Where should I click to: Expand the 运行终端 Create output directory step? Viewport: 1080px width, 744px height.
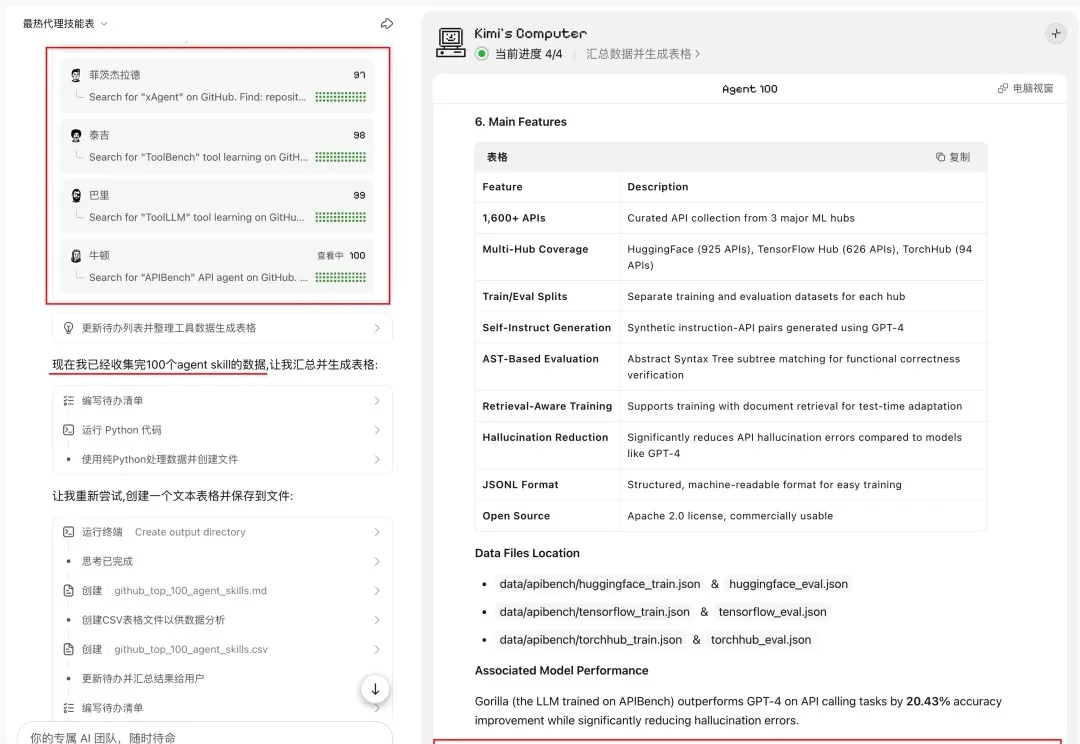221,532
